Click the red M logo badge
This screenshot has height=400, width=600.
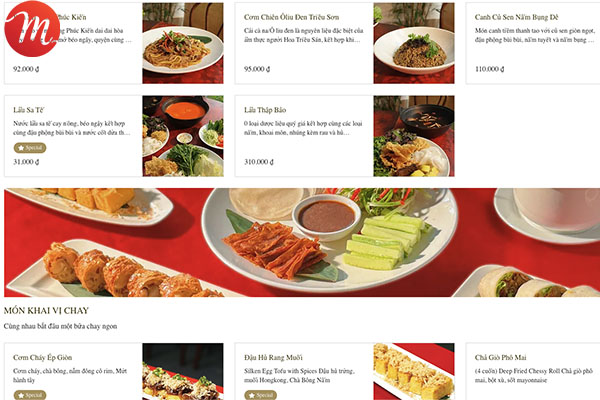(32, 29)
